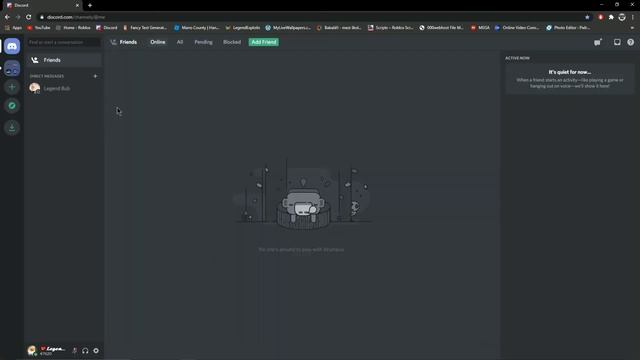Viewport: 640px width, 360px height.
Task: Open the LegendExploits bookmark
Action: [x=243, y=28]
